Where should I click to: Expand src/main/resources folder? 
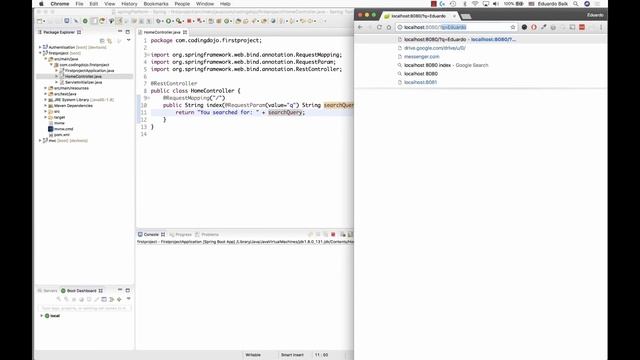46,88
